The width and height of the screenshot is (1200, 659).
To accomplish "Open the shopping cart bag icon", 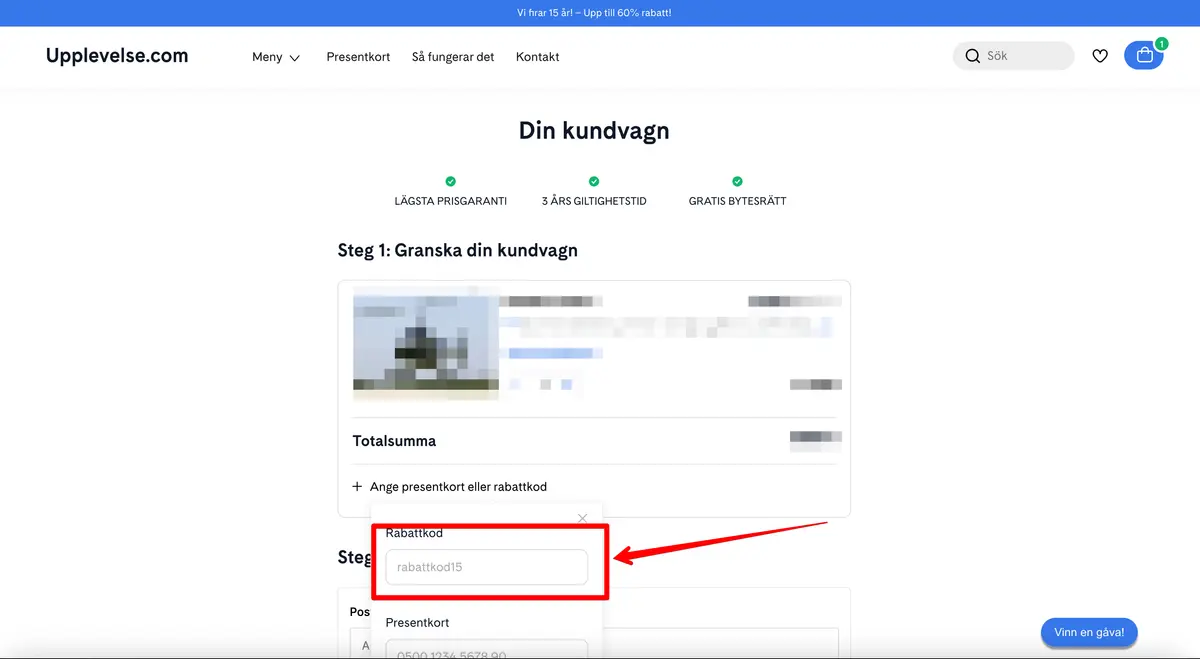I will tap(1142, 56).
